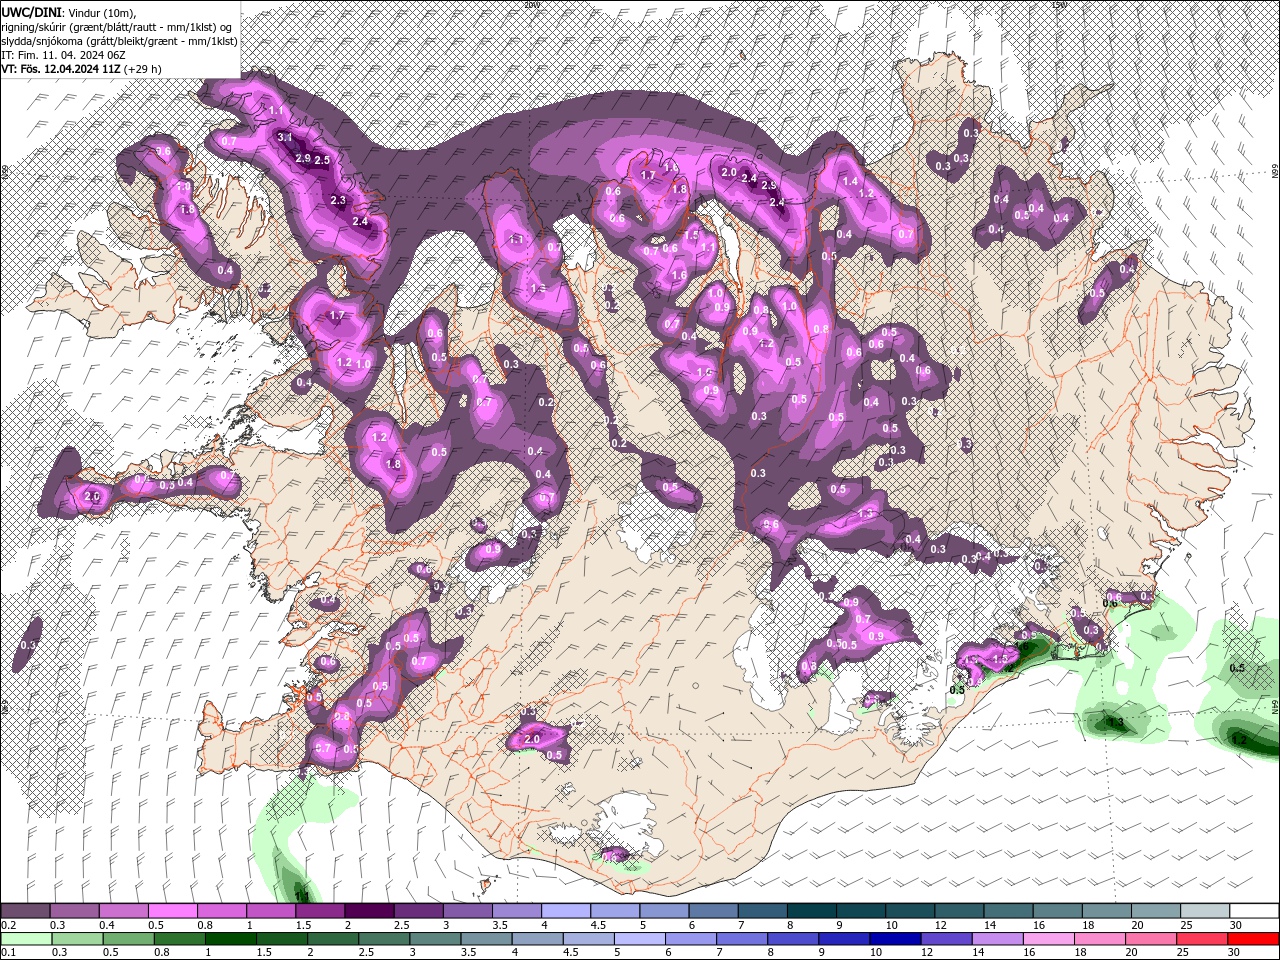This screenshot has height=960, width=1280.
Task: Click the '1.4' snowfall value on the map
Action: pos(851,181)
